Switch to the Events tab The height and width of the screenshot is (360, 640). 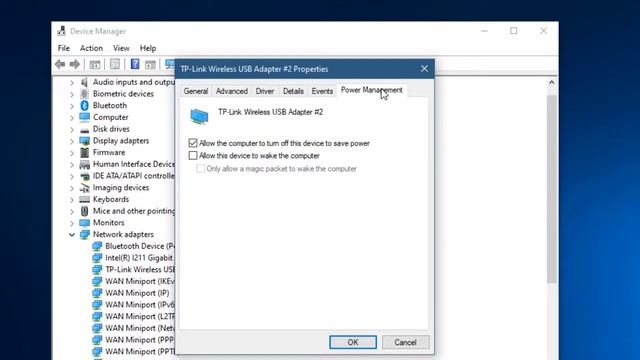(322, 91)
